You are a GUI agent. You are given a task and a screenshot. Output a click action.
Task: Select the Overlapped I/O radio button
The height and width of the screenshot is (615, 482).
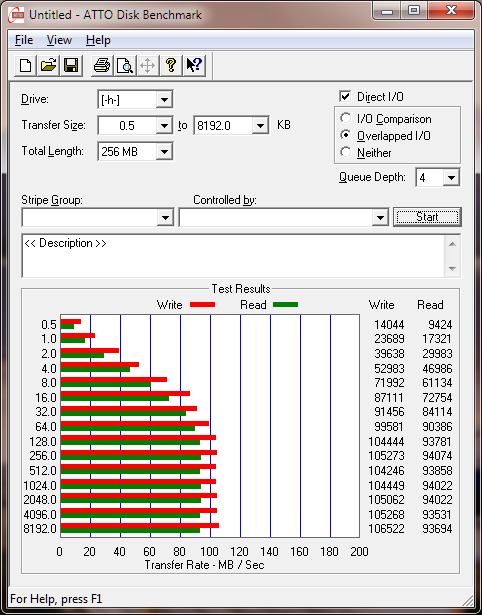(x=346, y=135)
